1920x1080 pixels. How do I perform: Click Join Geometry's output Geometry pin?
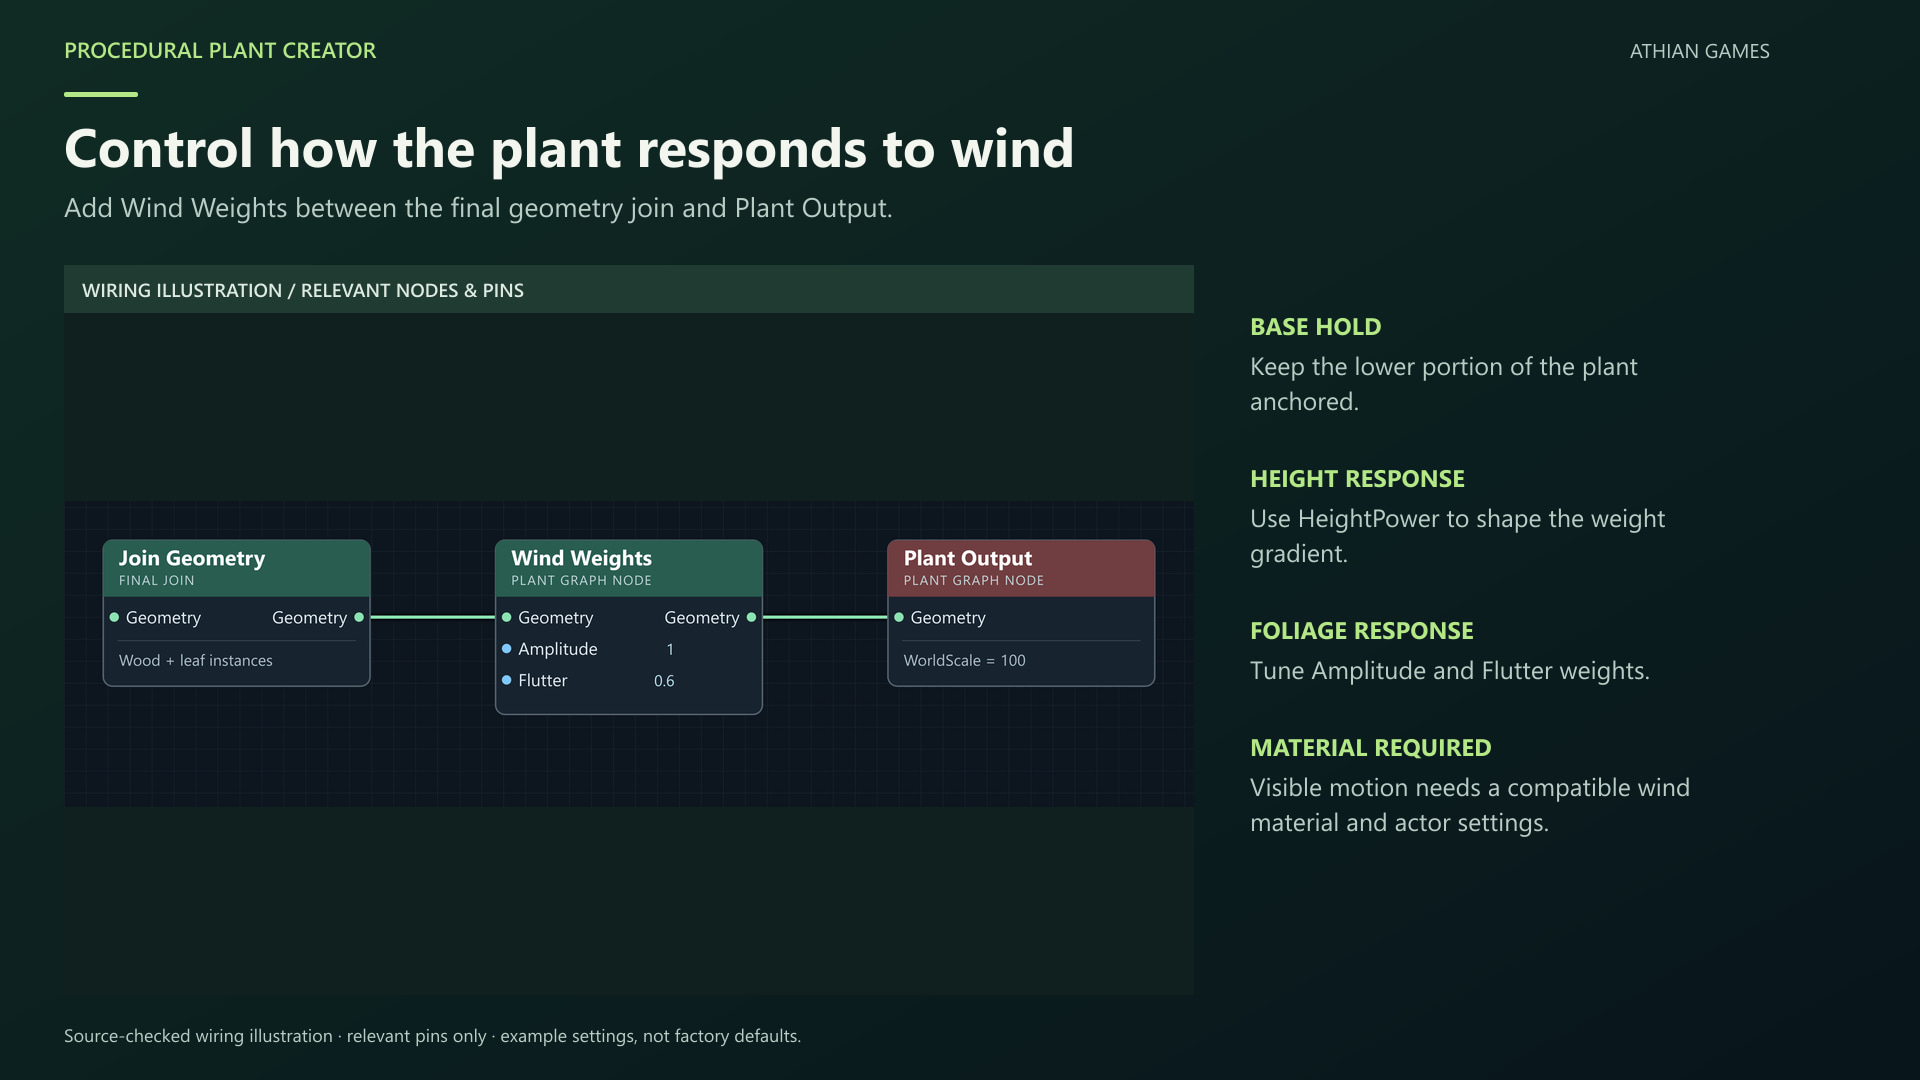359,618
